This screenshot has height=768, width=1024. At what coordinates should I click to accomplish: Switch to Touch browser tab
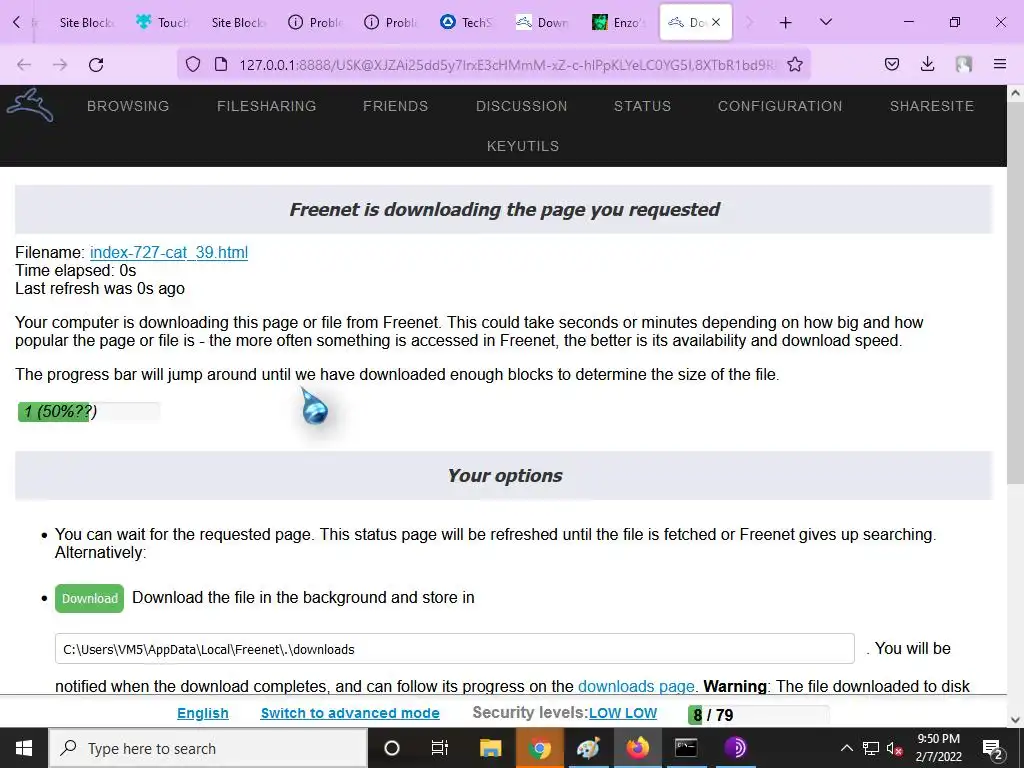pos(163,22)
